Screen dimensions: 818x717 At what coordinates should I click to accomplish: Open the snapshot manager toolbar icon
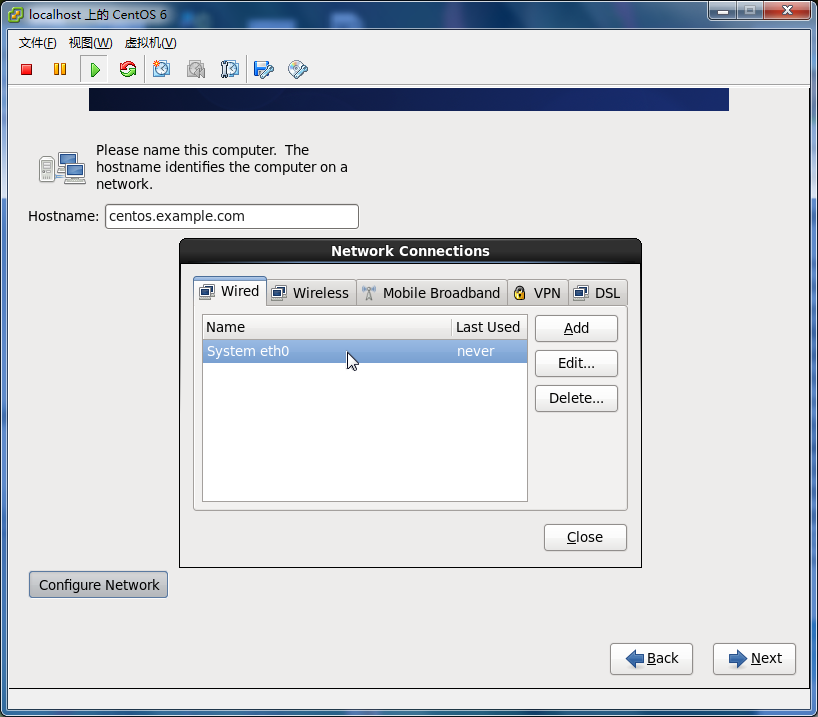(230, 69)
